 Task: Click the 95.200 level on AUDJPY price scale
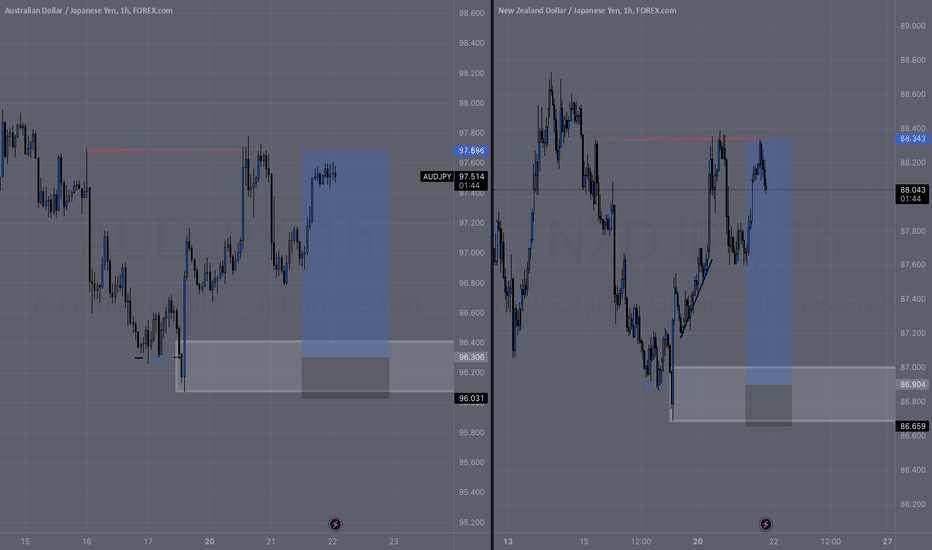point(471,523)
